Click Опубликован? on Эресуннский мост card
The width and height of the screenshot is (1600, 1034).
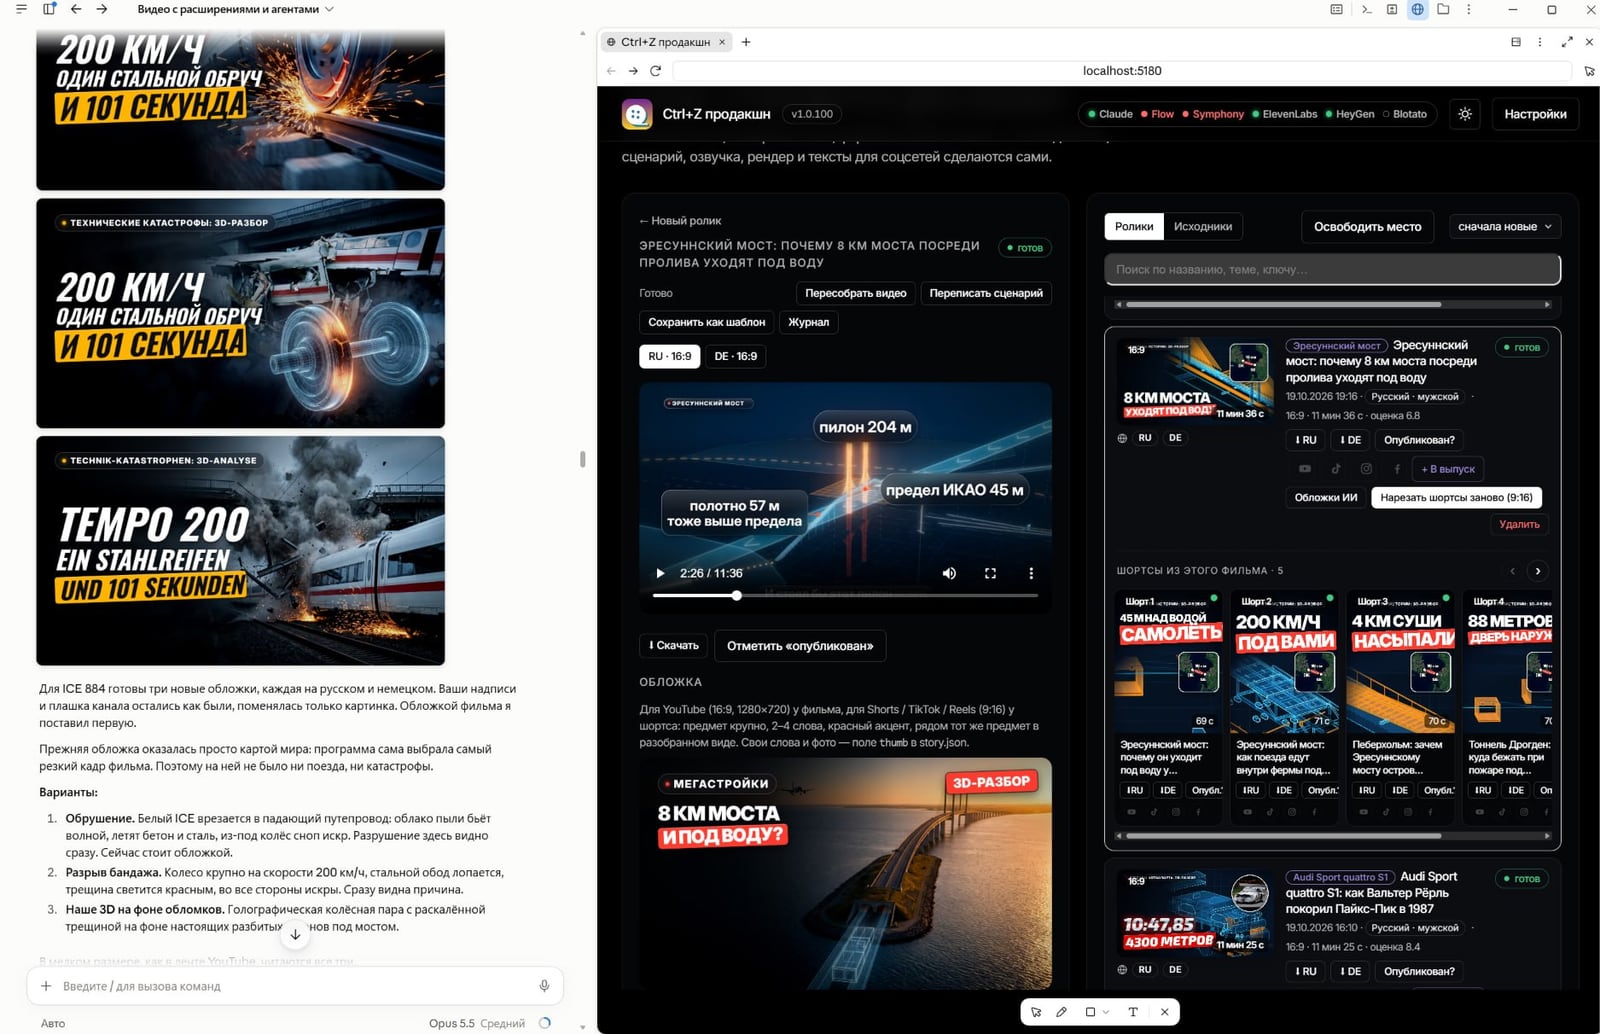point(1419,440)
